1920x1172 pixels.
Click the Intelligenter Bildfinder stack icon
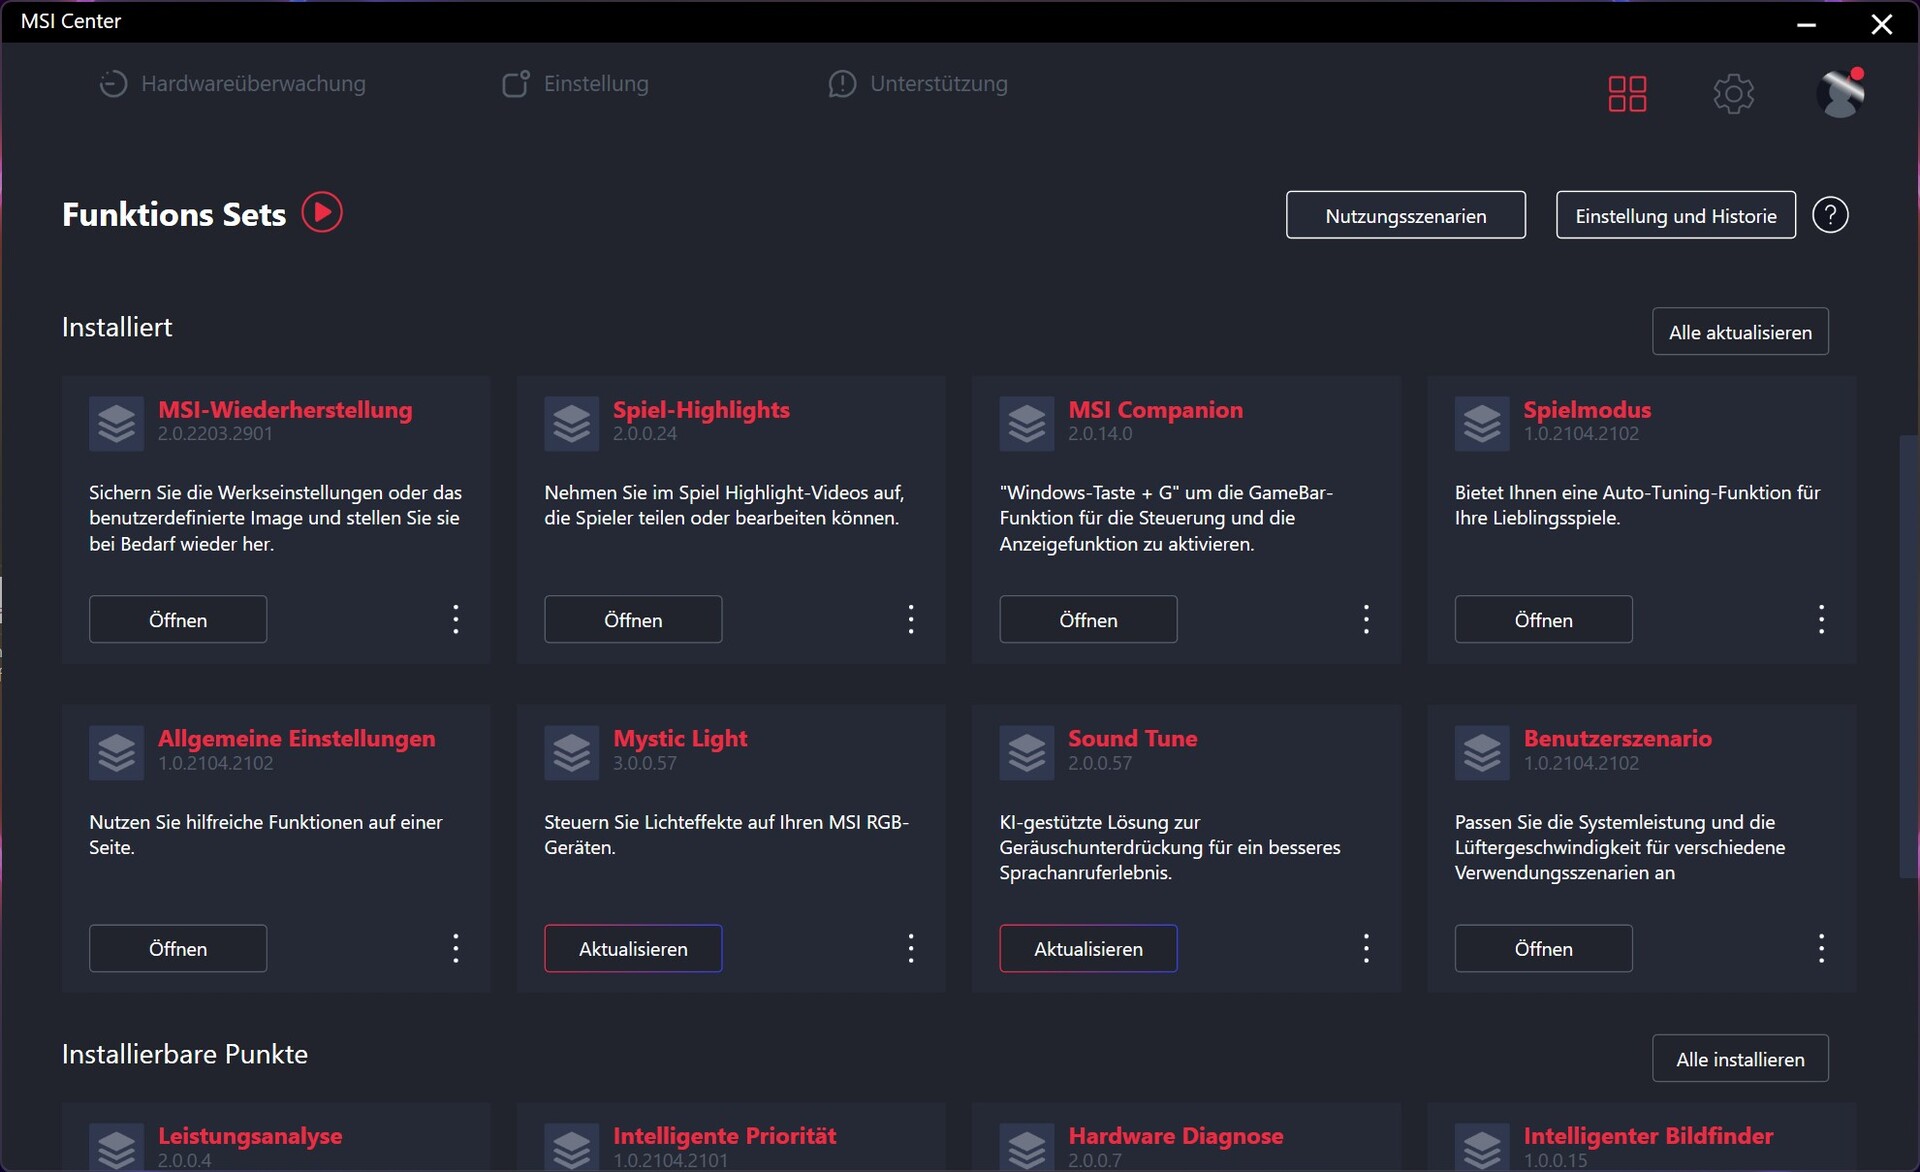tap(1482, 1148)
